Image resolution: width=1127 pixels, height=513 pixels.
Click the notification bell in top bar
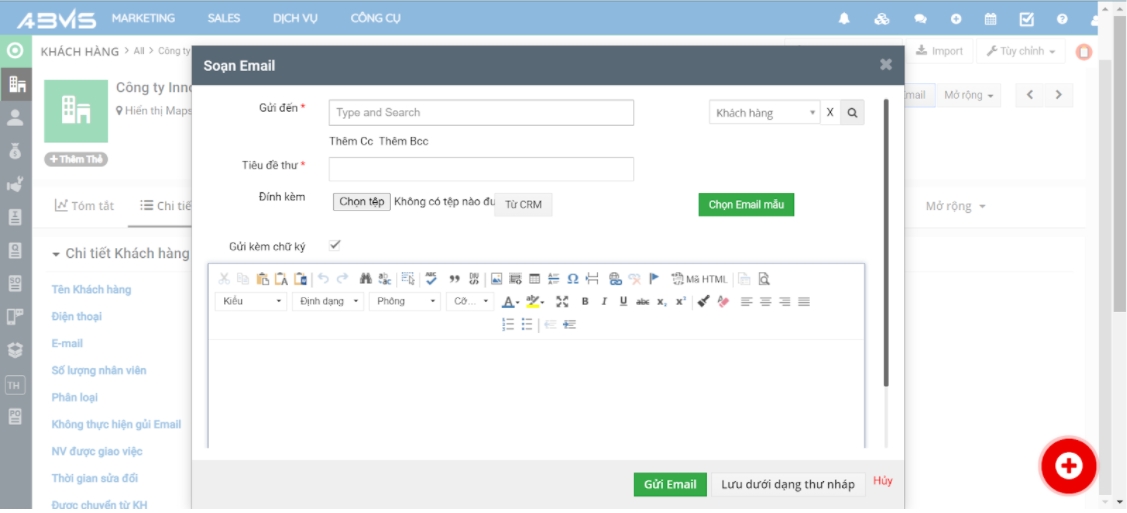(844, 19)
